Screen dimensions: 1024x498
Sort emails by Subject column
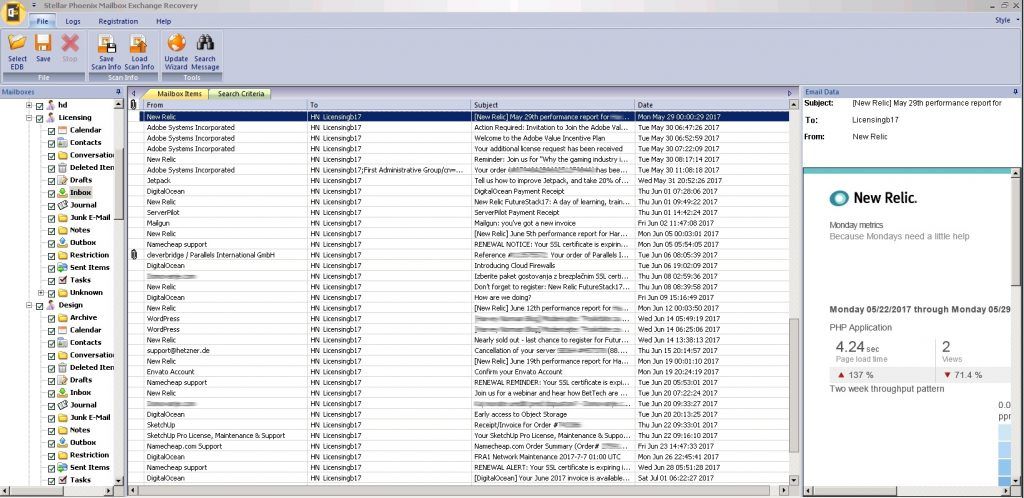click(553, 104)
